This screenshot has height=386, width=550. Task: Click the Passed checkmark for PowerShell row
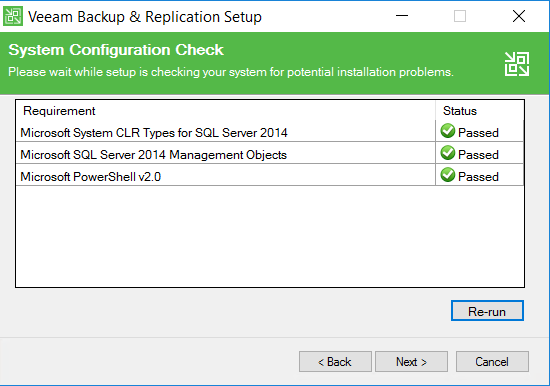point(448,175)
